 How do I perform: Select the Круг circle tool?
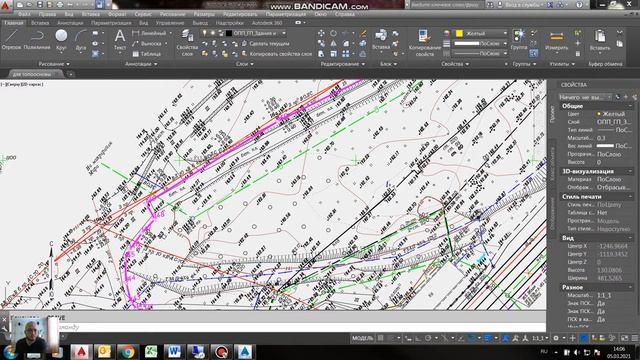tap(61, 40)
